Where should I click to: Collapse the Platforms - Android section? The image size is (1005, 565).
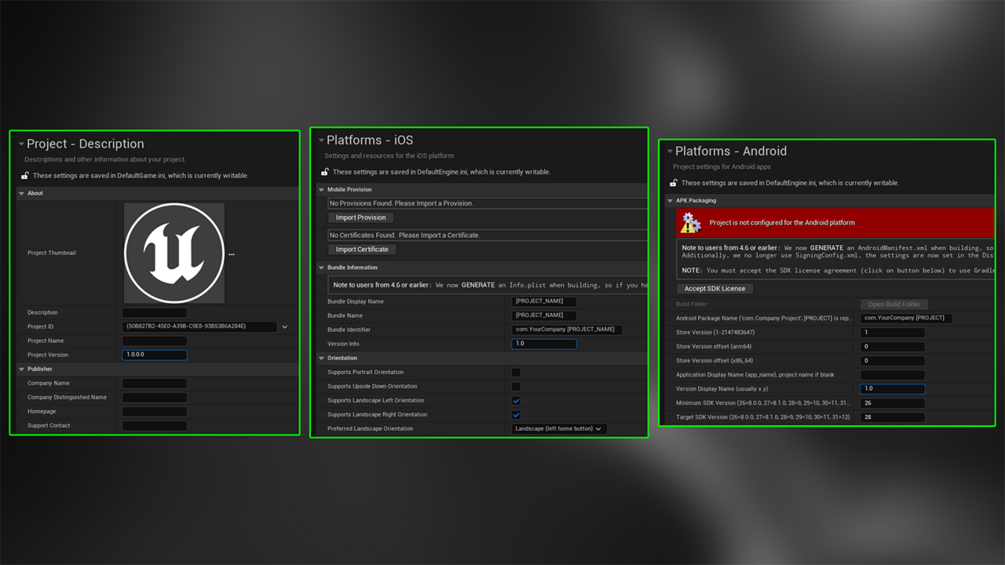(670, 152)
